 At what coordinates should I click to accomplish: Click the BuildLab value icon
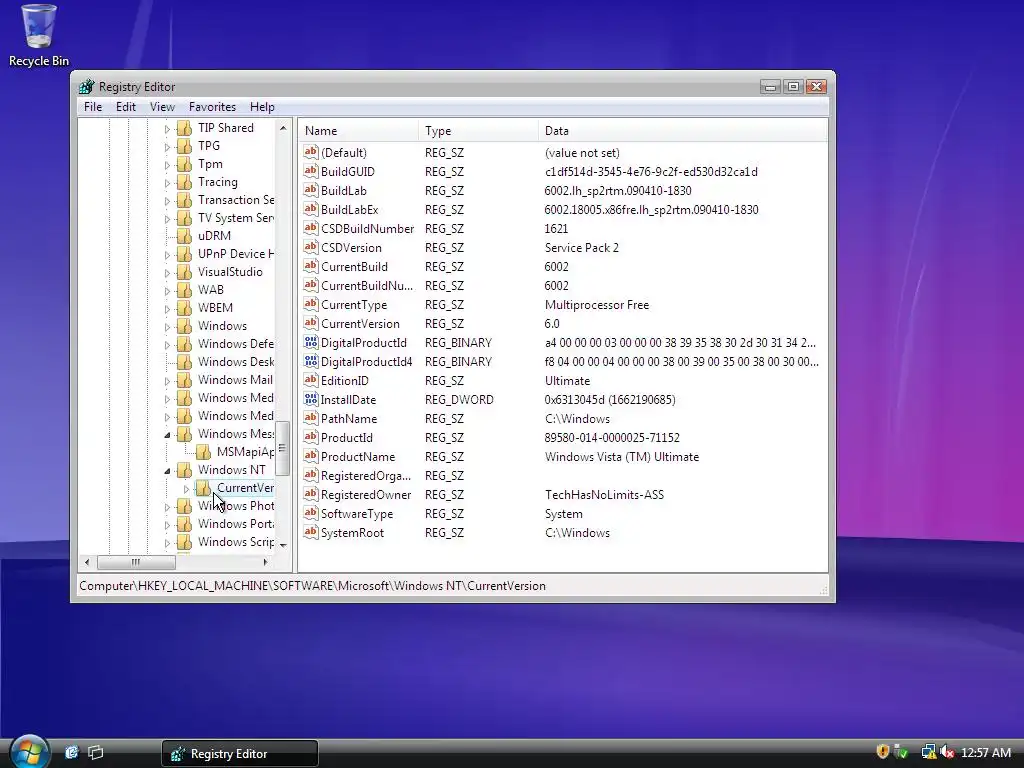(x=311, y=190)
